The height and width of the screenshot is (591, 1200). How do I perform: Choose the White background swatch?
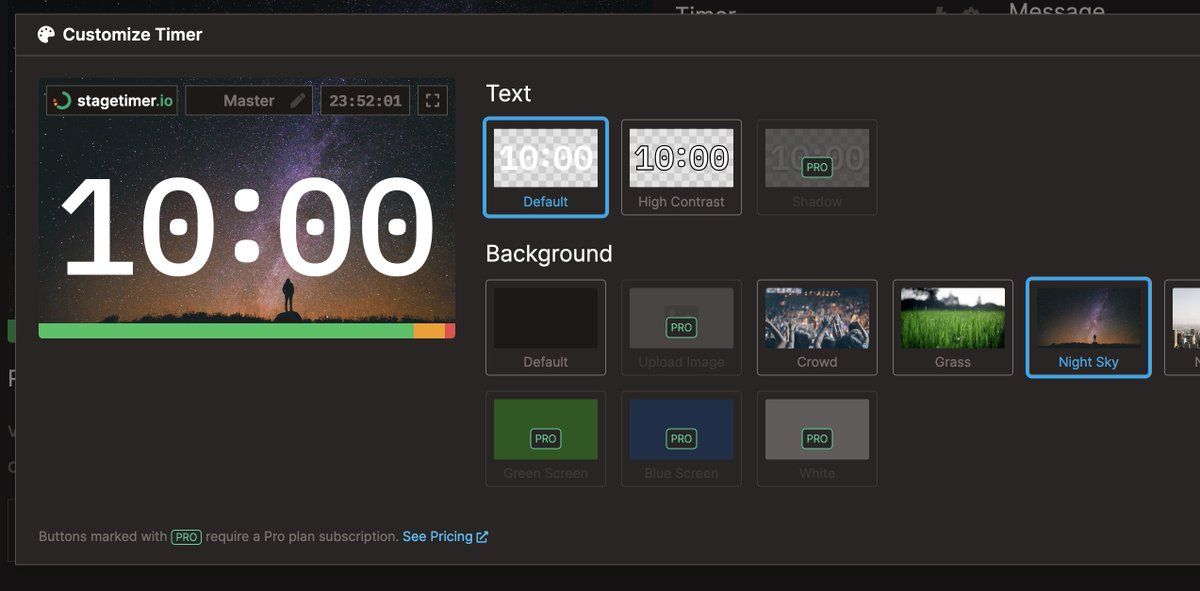click(817, 438)
